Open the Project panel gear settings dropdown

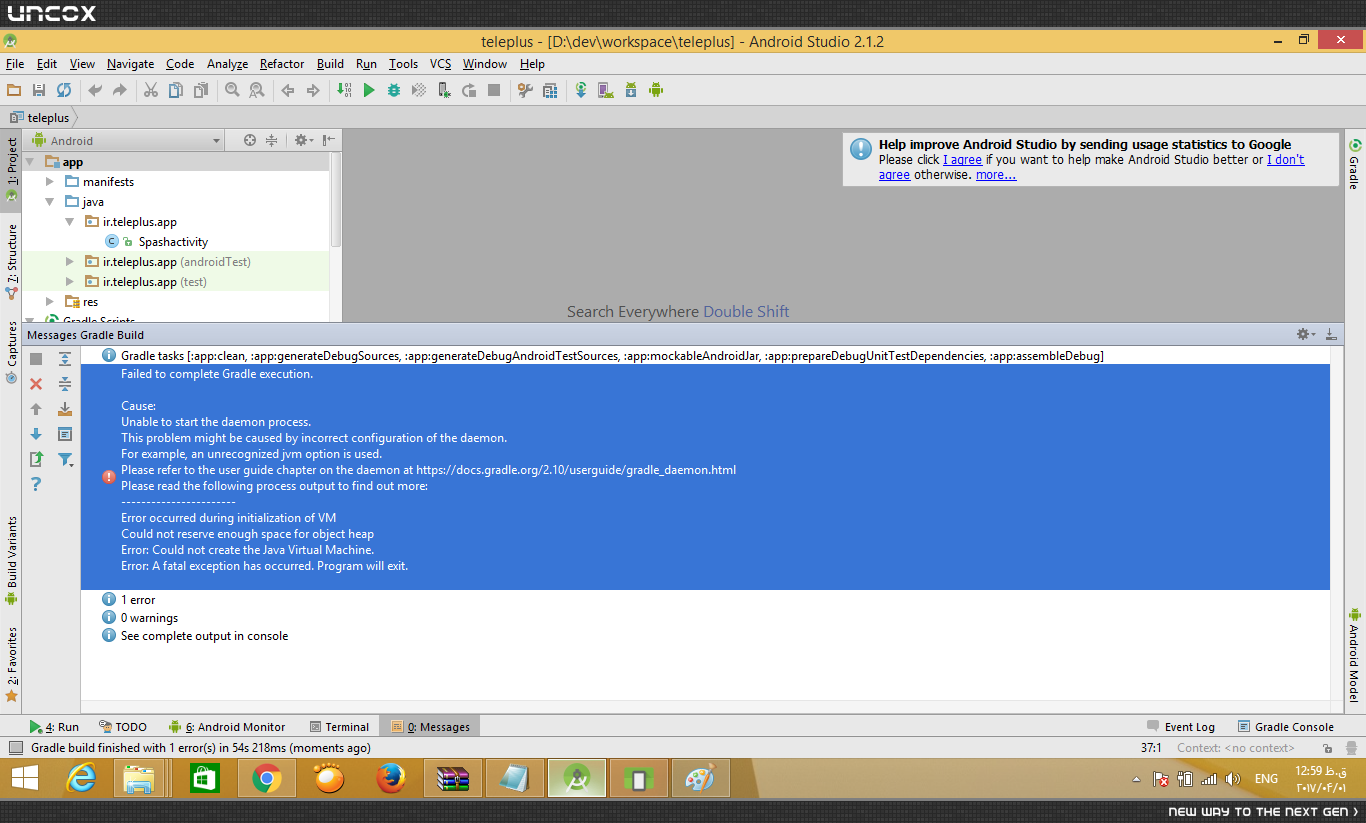(x=304, y=140)
